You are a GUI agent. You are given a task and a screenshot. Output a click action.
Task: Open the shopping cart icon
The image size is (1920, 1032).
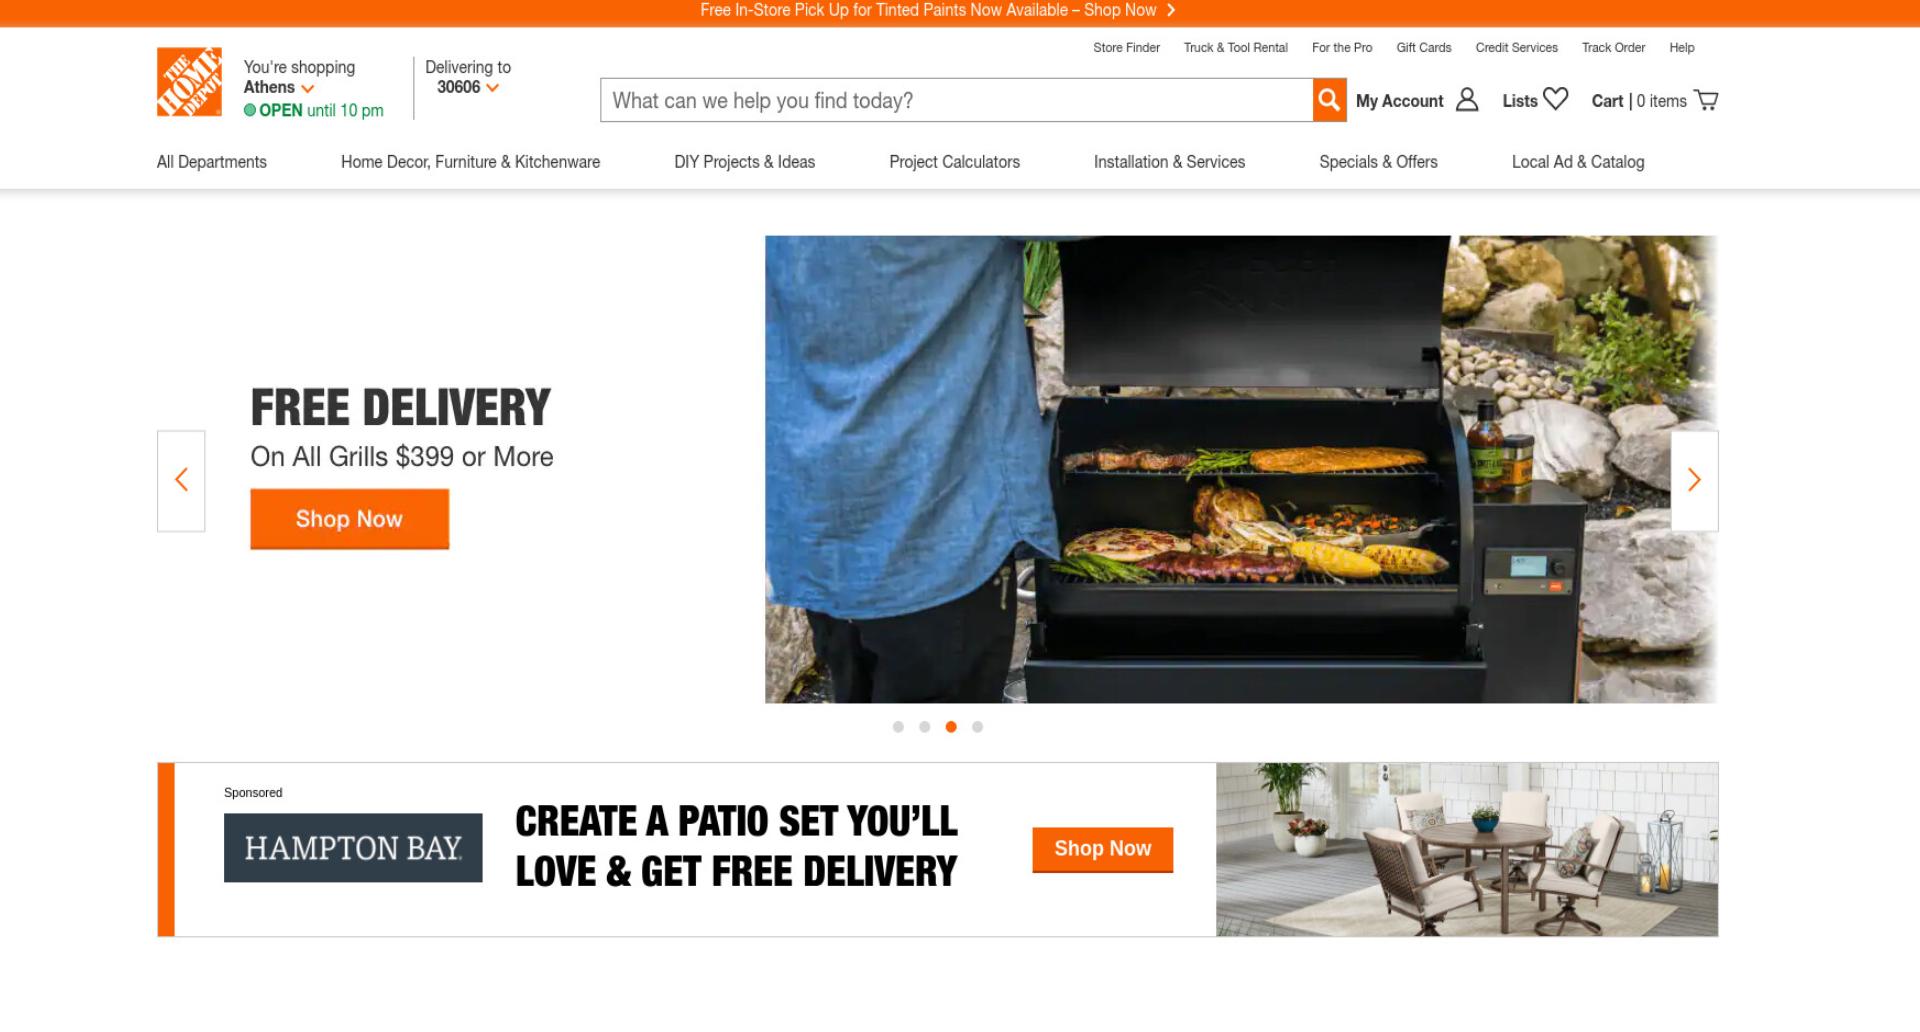[x=1706, y=100]
